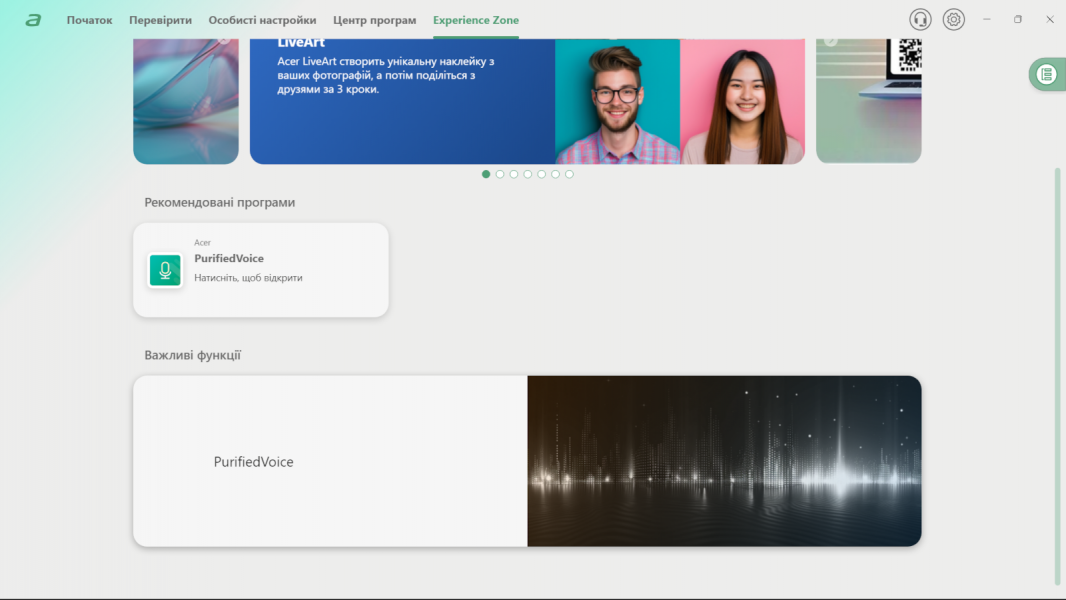Open the green floating notes panel icon
Image resolution: width=1066 pixels, height=600 pixels.
[x=1046, y=74]
